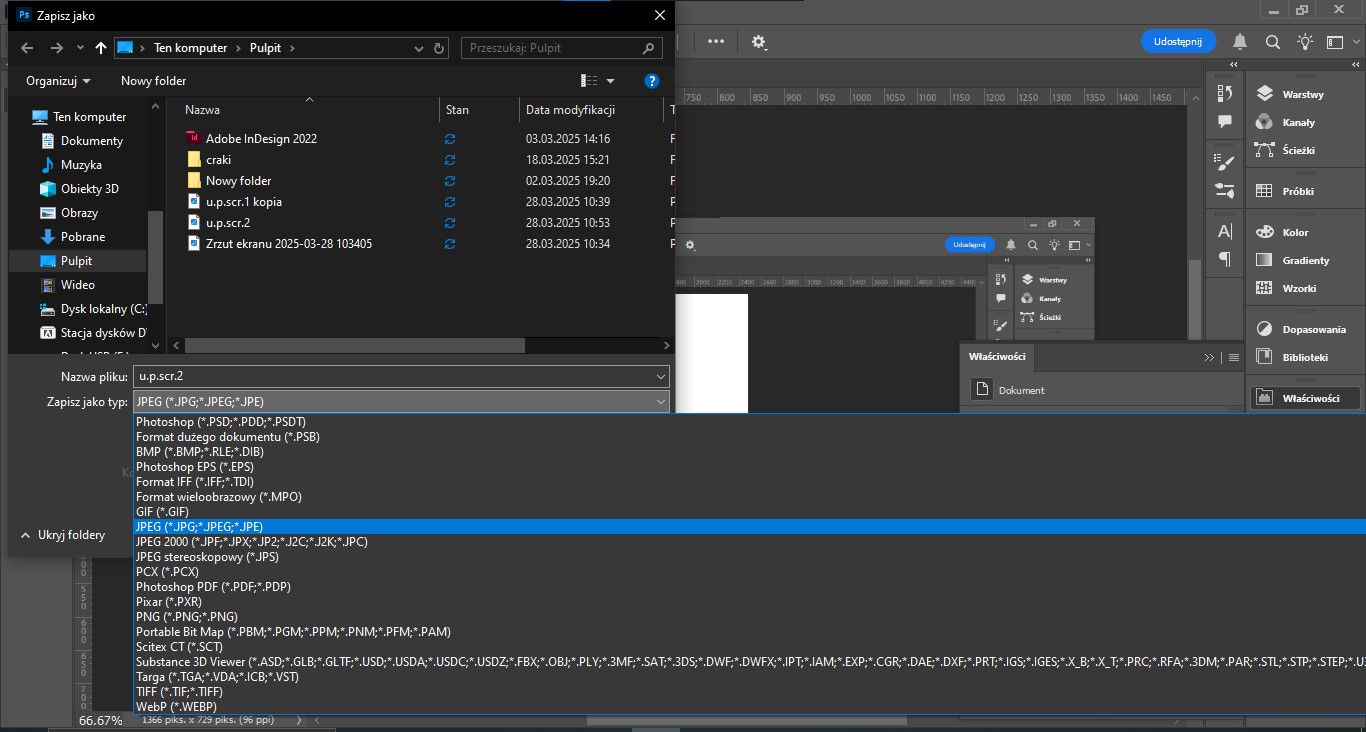Click the refresh button beside address bar
The image size is (1366, 732).
[x=440, y=48]
